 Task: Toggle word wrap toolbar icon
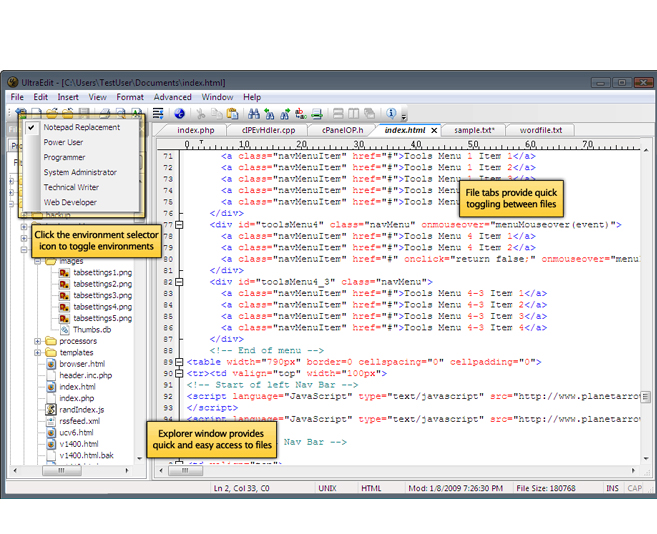click(158, 113)
